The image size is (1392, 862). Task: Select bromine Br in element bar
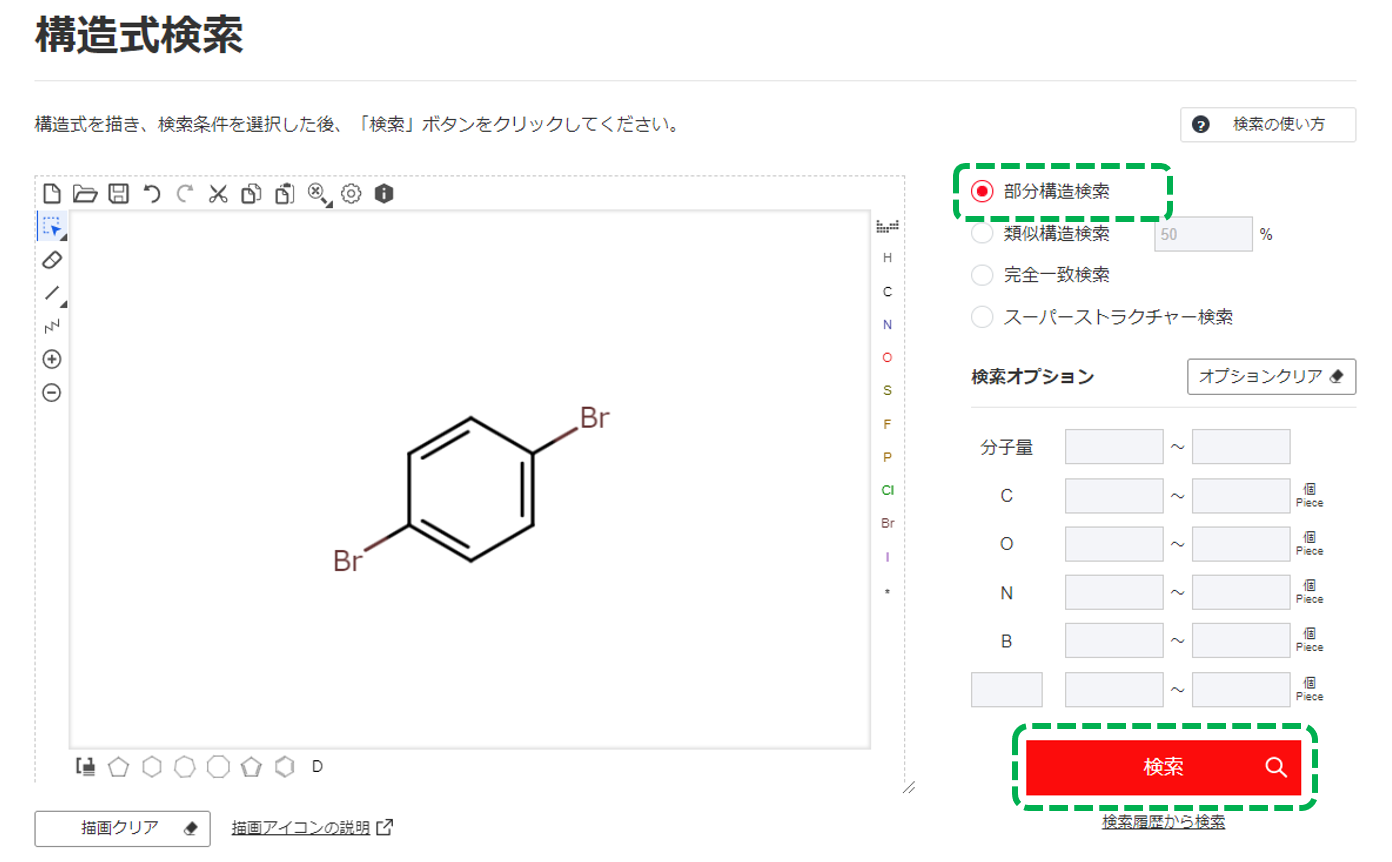pos(887,523)
